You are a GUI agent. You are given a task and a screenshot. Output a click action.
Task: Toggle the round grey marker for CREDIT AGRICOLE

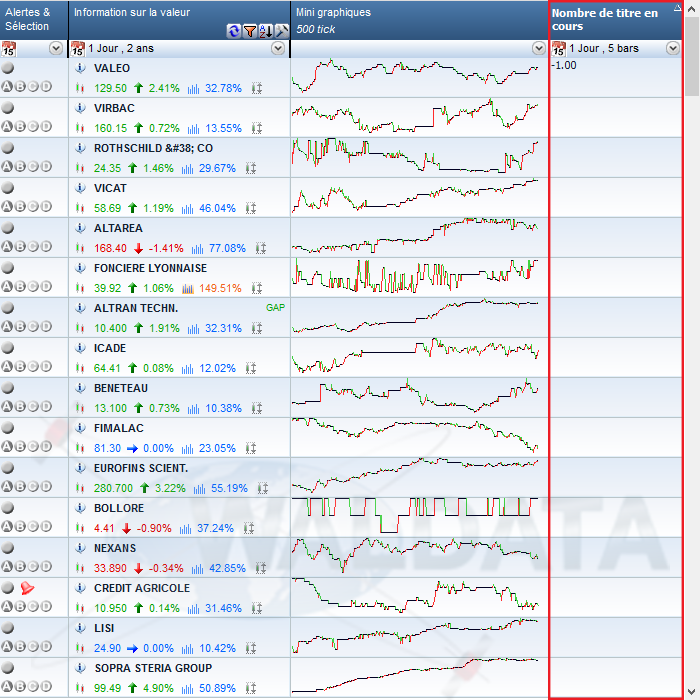click(8, 588)
